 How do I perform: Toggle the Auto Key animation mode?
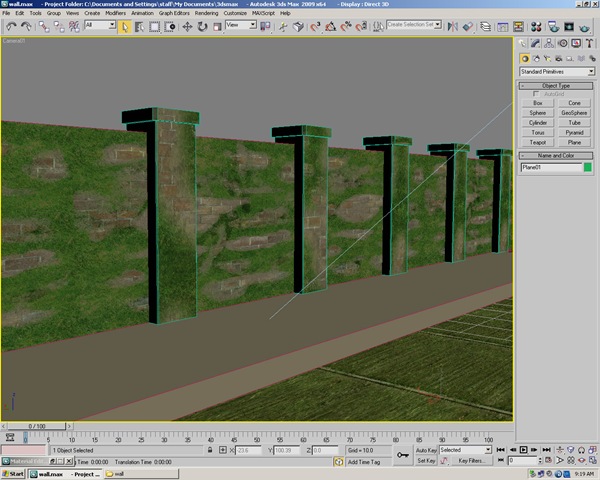pos(426,450)
